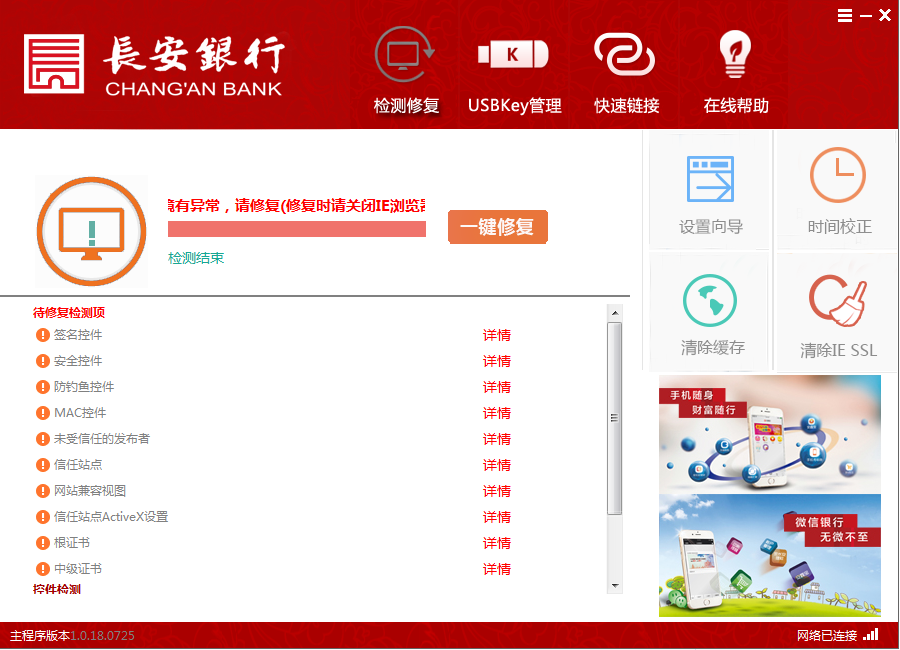The height and width of the screenshot is (650, 900).
Task: Click warning icon beside 未受信任的发布者
Action: pyautogui.click(x=42, y=439)
